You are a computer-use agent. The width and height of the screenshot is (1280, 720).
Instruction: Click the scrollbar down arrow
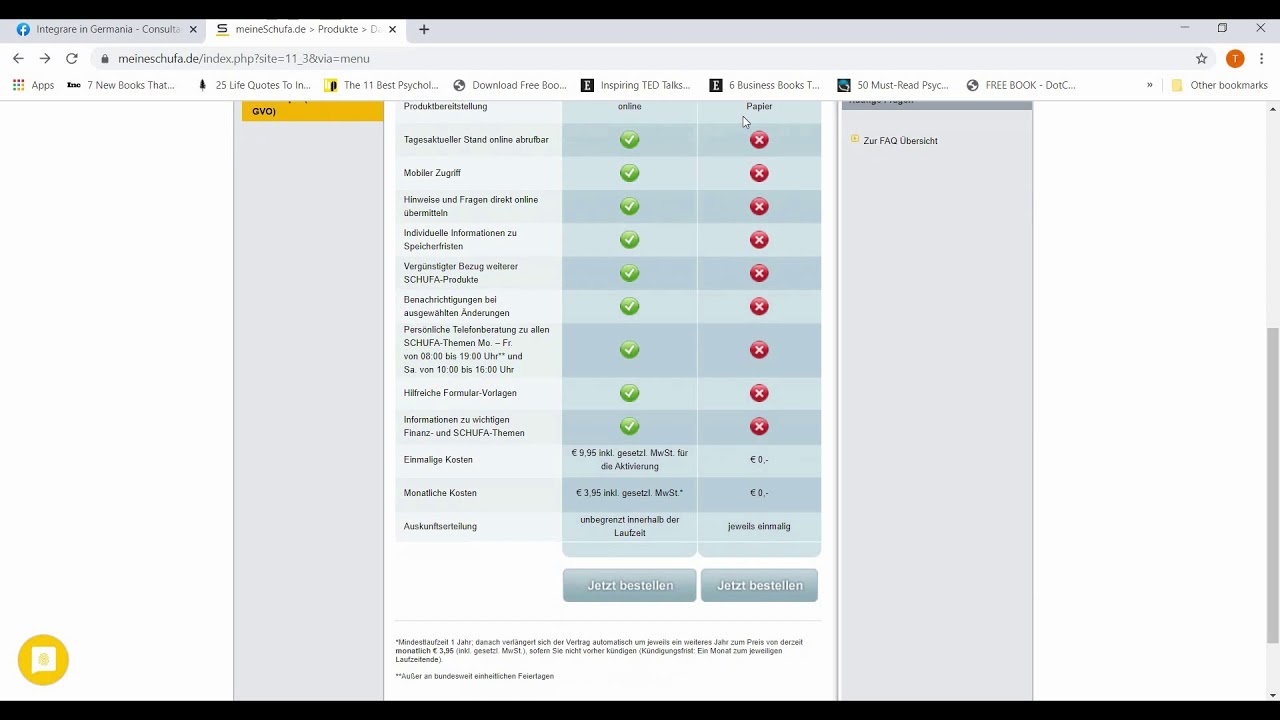1272,695
